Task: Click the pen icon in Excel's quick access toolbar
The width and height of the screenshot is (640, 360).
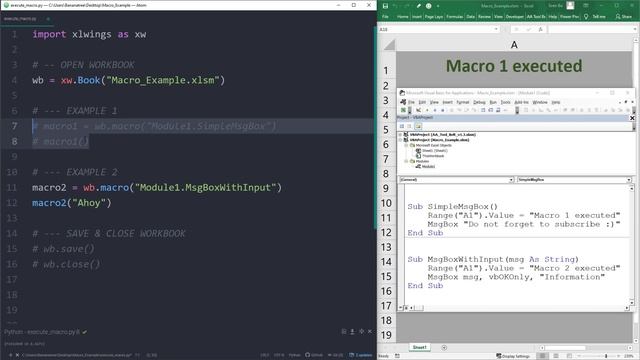Action: coord(418,6)
